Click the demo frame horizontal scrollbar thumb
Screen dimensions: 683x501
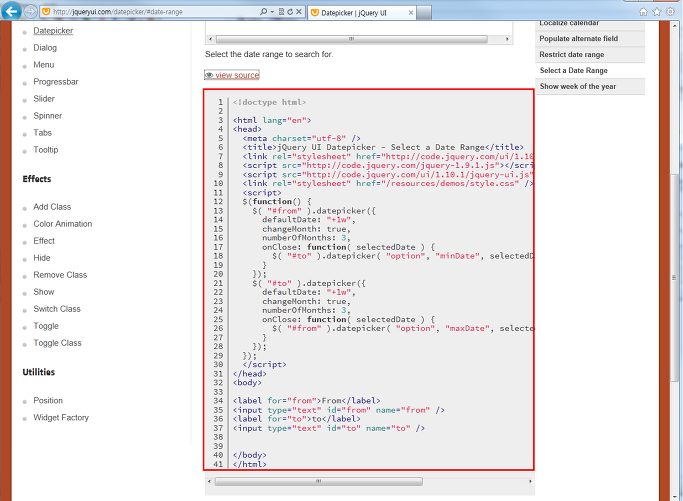click(352, 39)
